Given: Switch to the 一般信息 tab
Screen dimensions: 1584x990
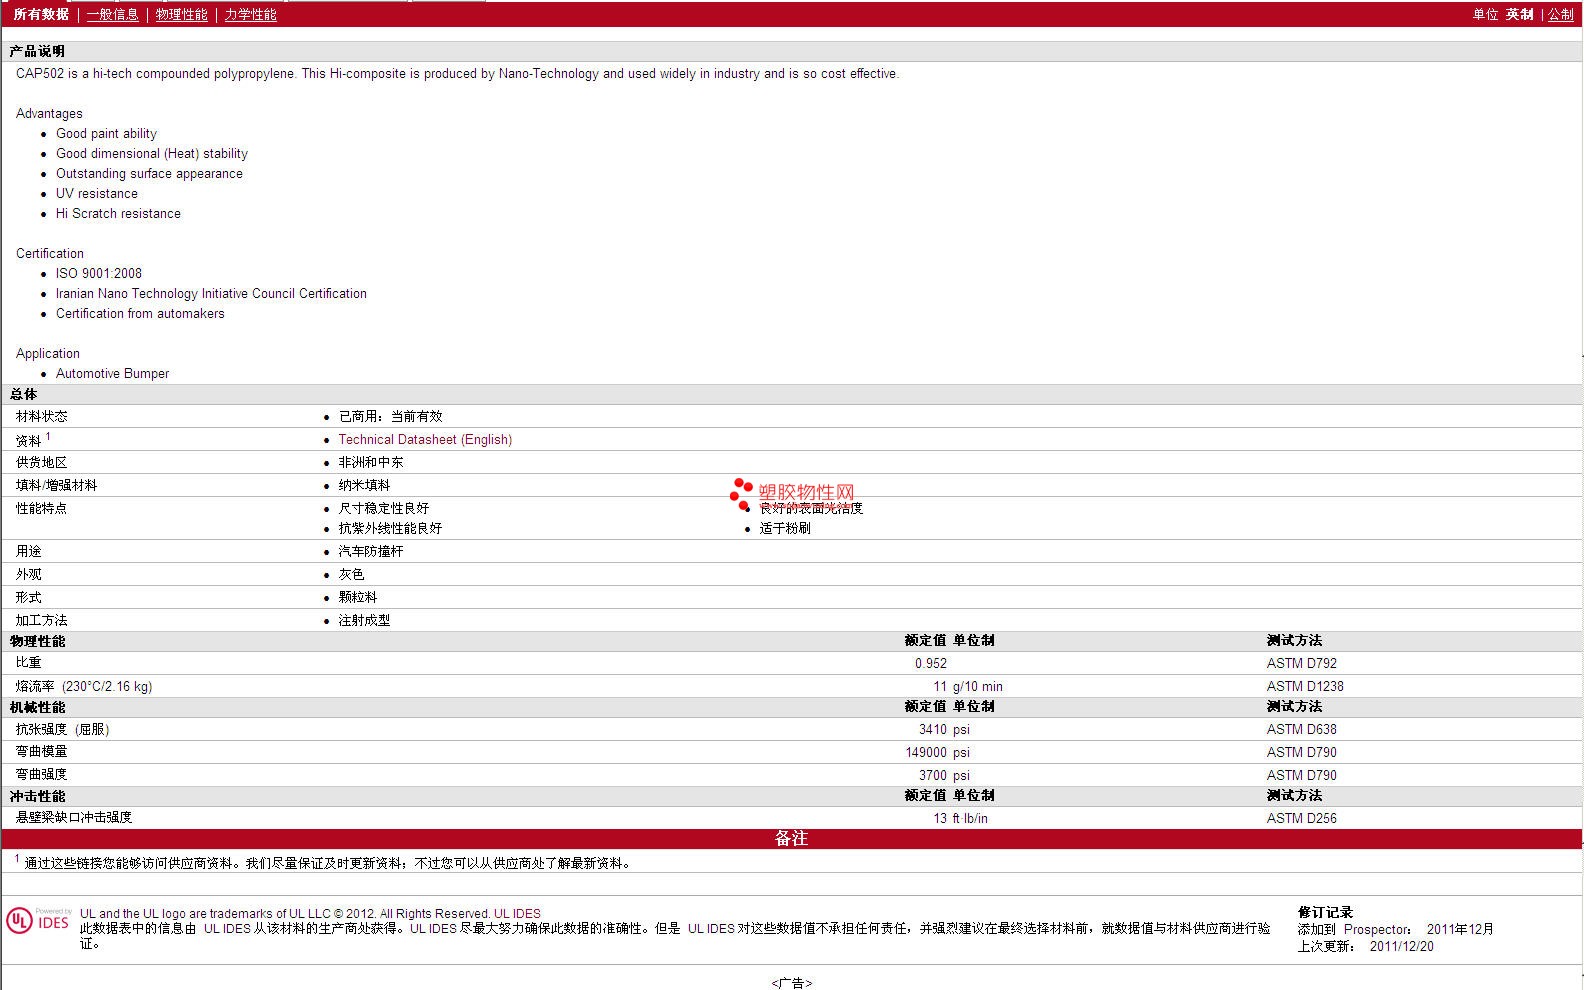Looking at the screenshot, I should tap(113, 14).
